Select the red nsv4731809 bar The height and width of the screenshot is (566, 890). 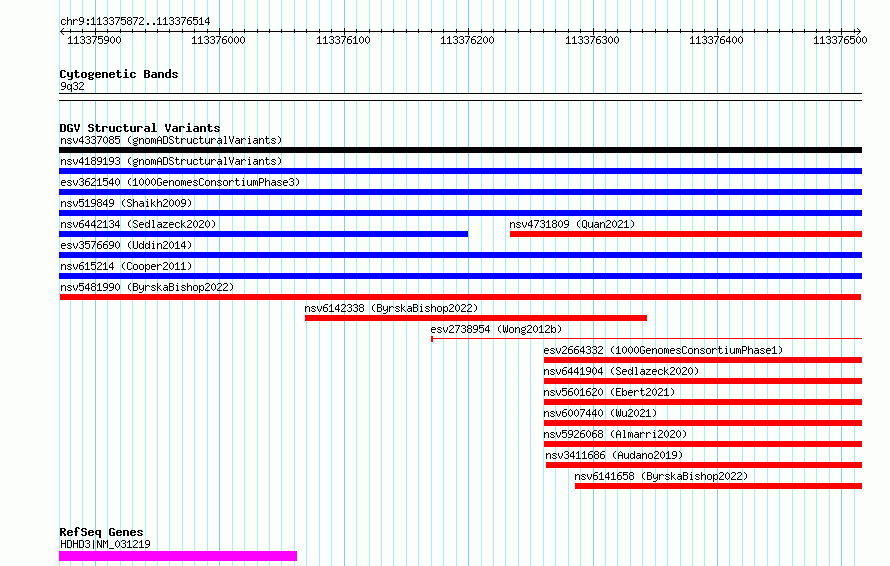tap(686, 234)
